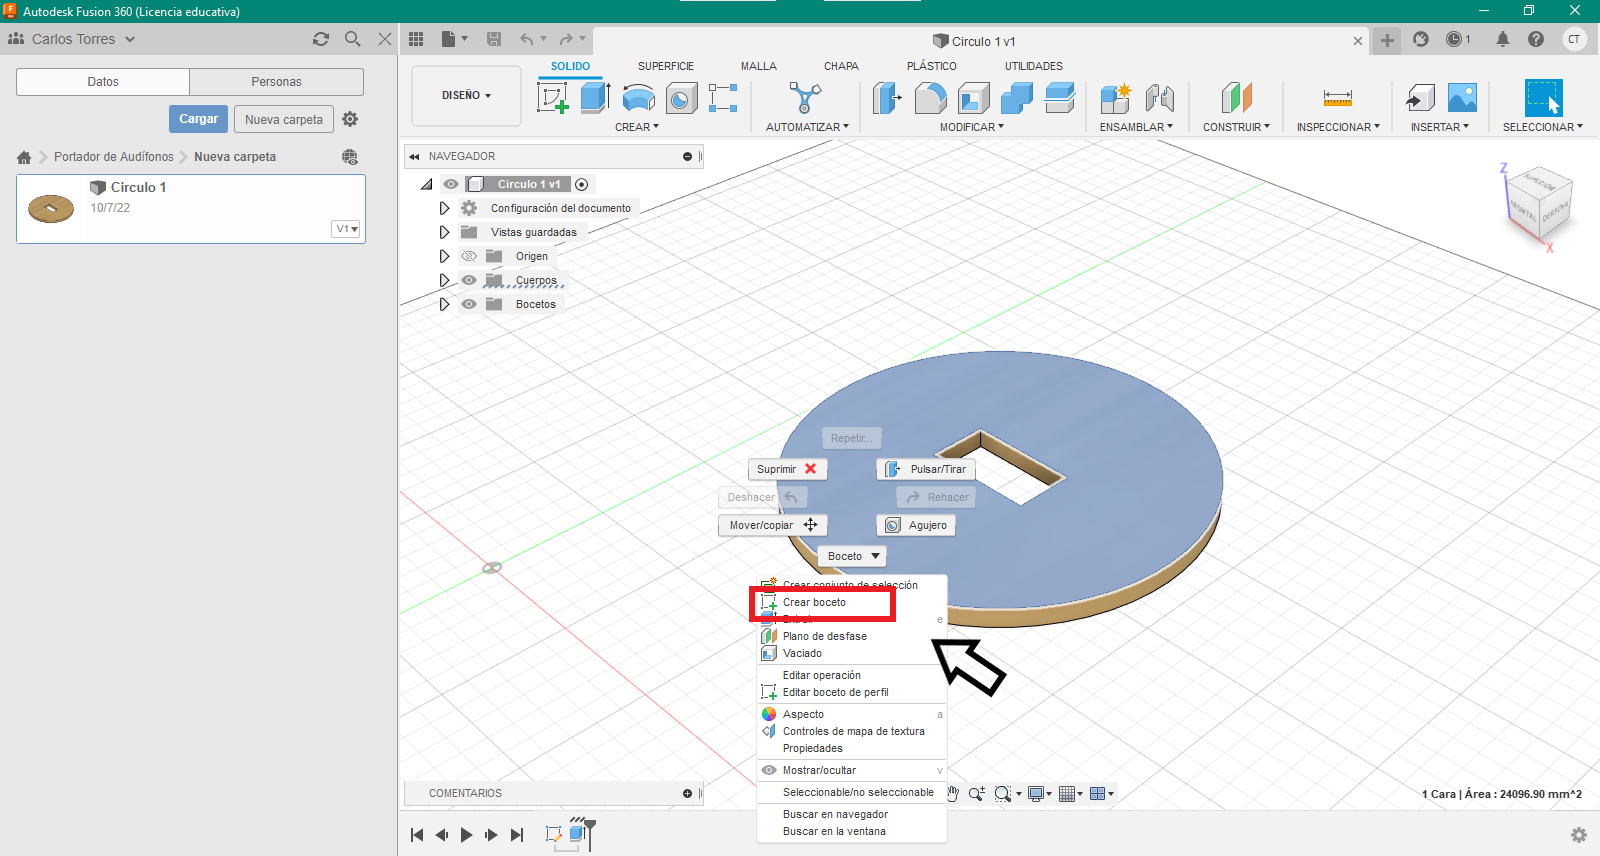Show the Origen folder with its eye icon
The width and height of the screenshot is (1600, 856).
tap(469, 256)
